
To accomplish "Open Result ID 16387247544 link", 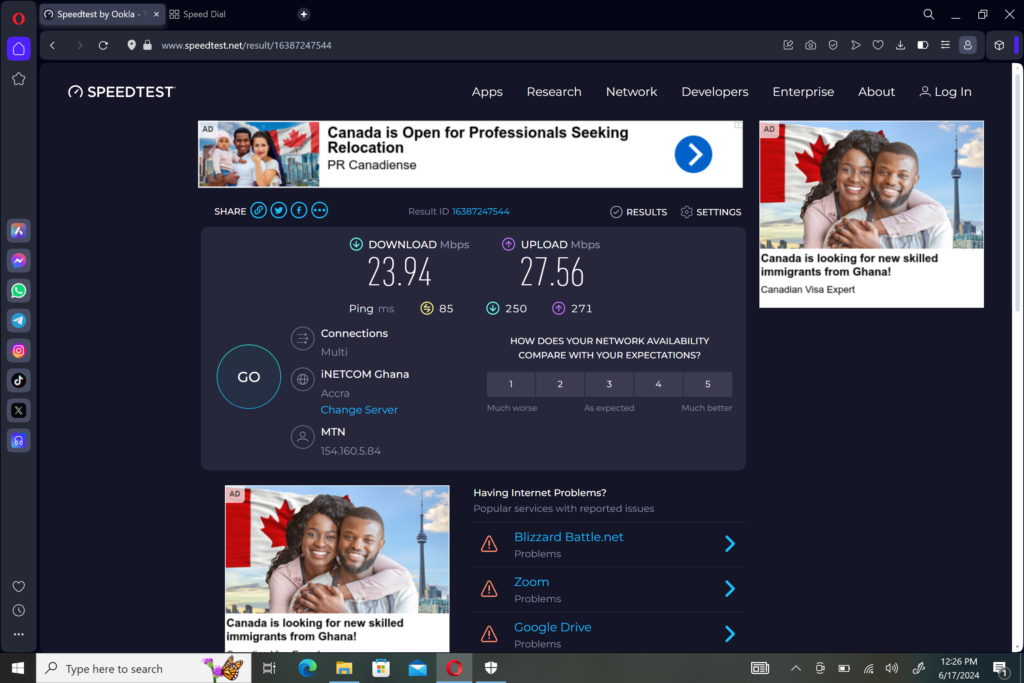I will [481, 212].
